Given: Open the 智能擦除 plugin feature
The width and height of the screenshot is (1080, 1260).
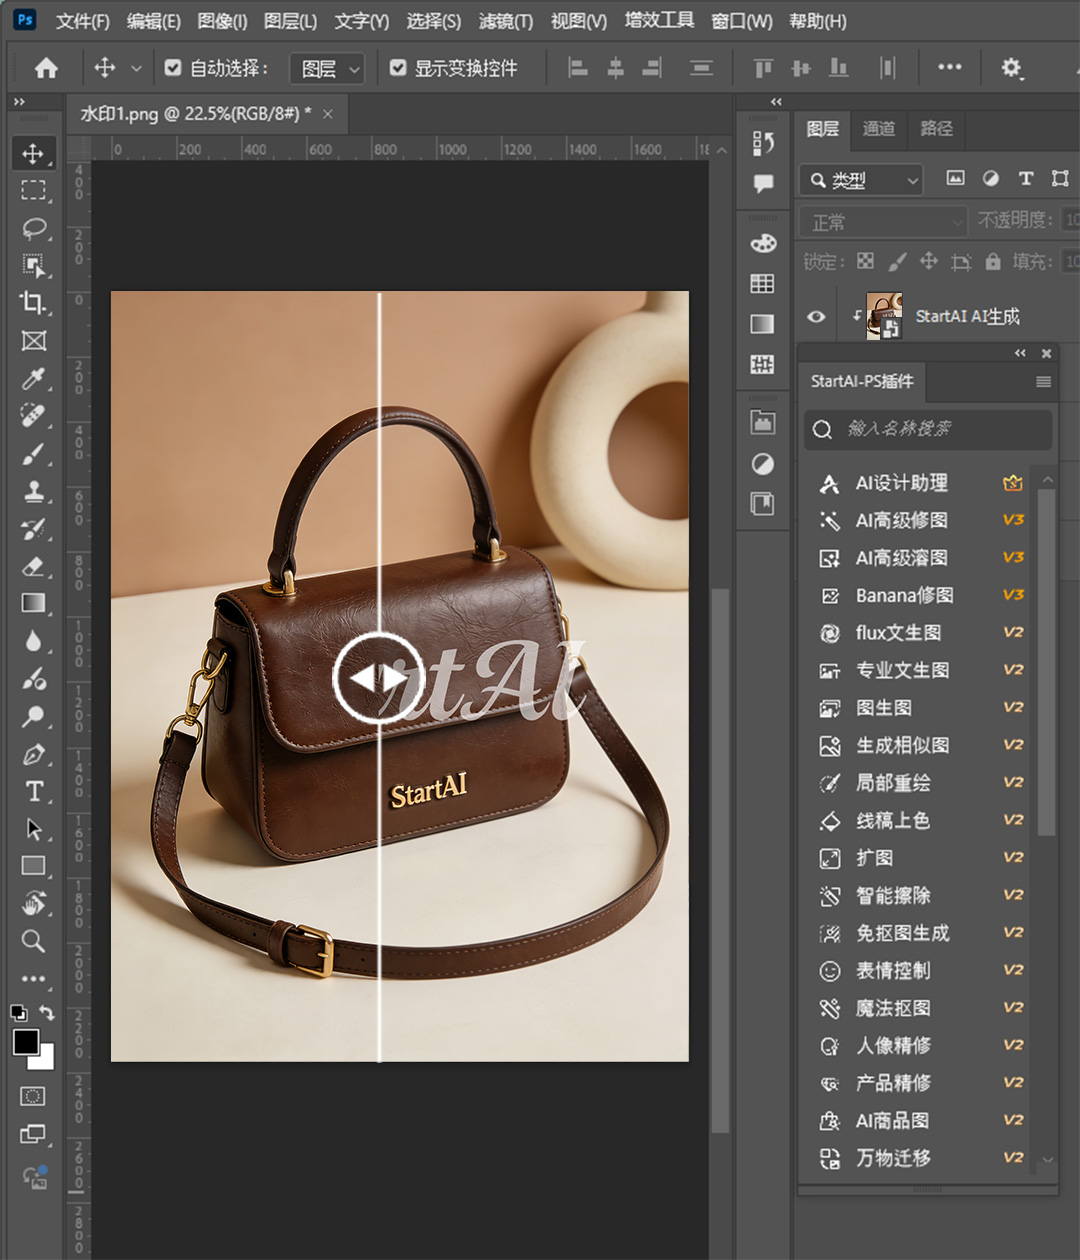Looking at the screenshot, I should point(892,896).
